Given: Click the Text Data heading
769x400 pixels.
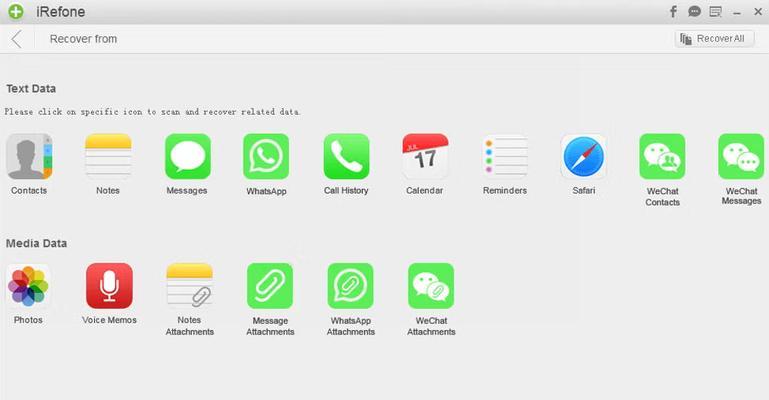Looking at the screenshot, I should pyautogui.click(x=31, y=89).
